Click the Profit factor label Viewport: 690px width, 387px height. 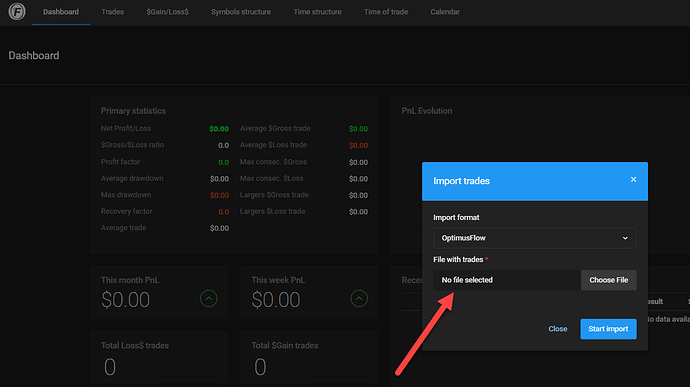pyautogui.click(x=120, y=162)
